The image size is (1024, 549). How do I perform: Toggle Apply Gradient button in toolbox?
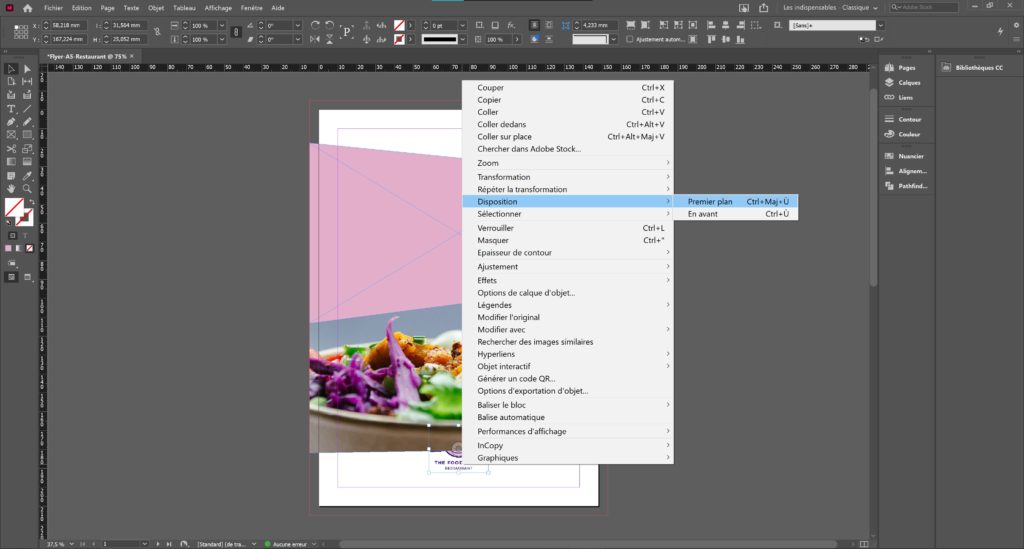click(x=18, y=248)
